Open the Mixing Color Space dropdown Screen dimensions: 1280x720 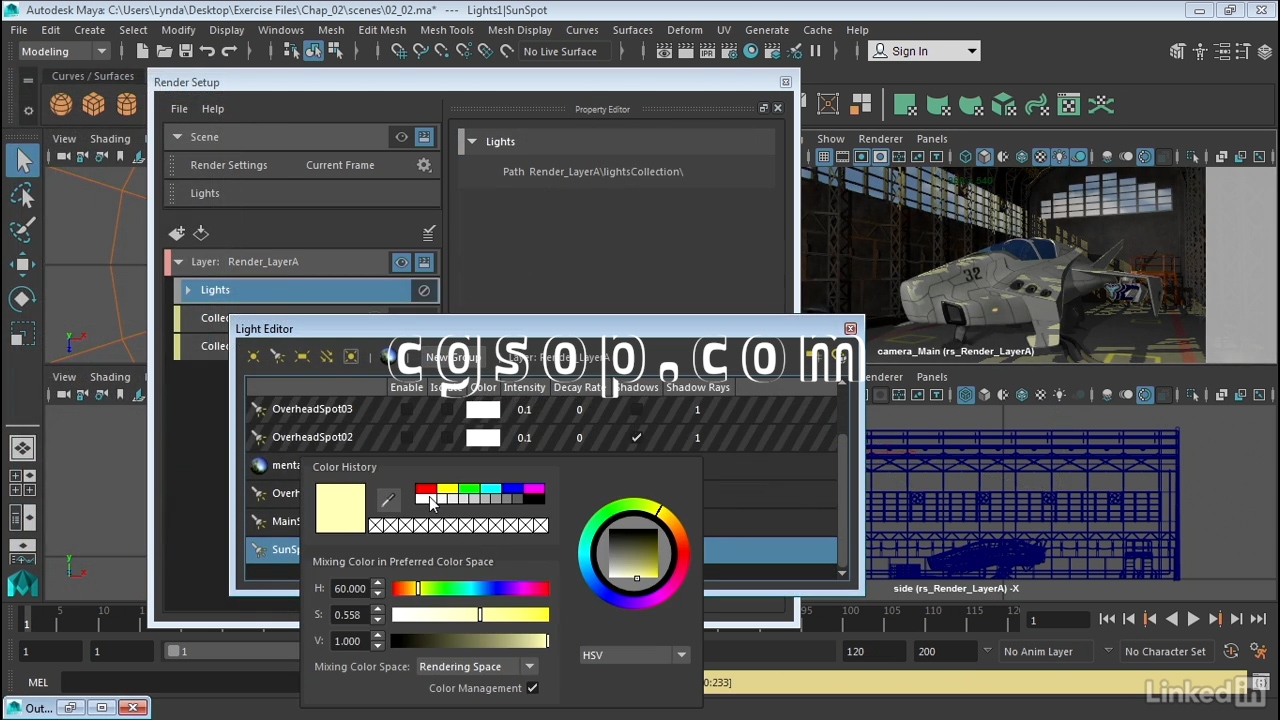[477, 667]
